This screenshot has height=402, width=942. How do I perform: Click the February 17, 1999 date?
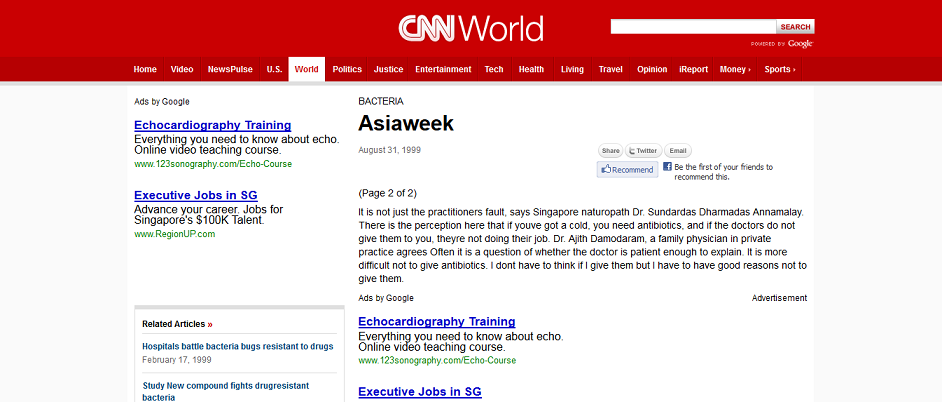[x=177, y=361]
